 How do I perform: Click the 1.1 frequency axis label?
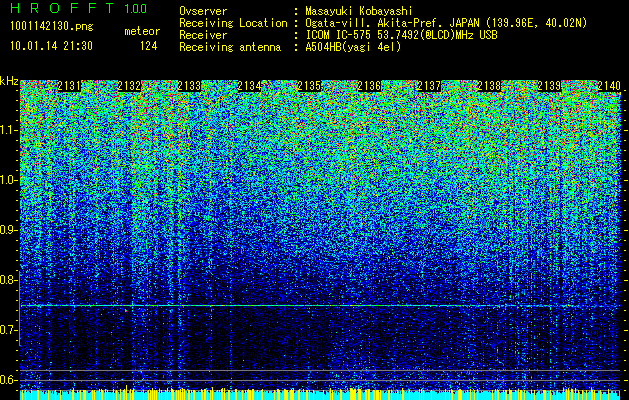8,130
